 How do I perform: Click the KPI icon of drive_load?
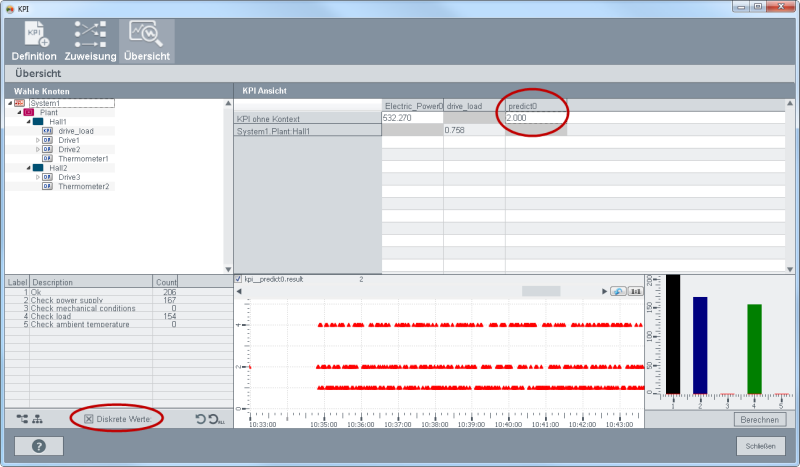[x=47, y=131]
